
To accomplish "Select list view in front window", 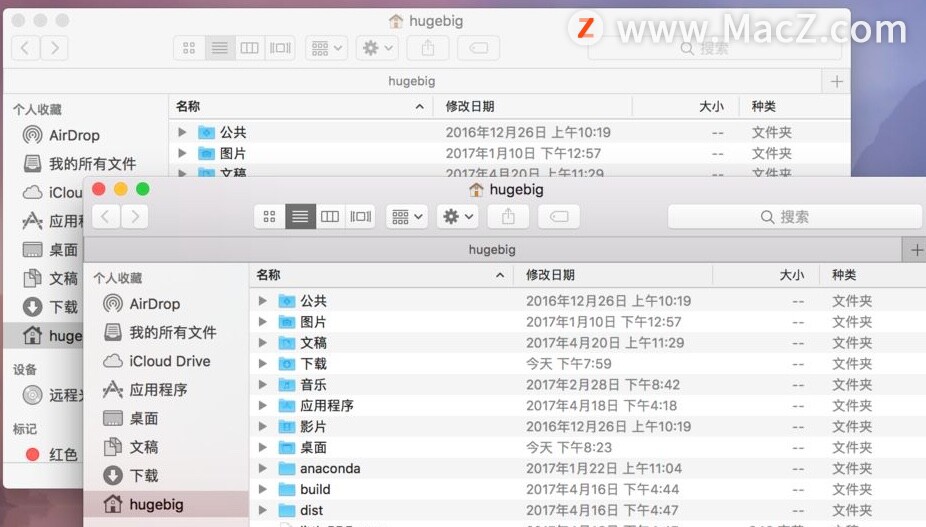I will 300,217.
